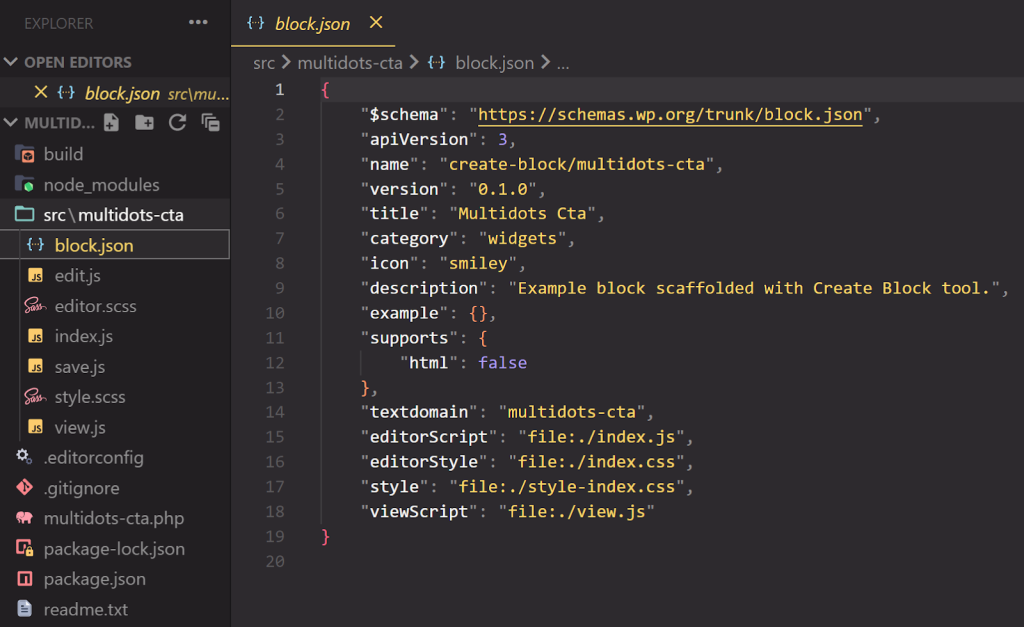This screenshot has height=627, width=1024.
Task: Expand the node_modules folder
Action: [x=101, y=185]
